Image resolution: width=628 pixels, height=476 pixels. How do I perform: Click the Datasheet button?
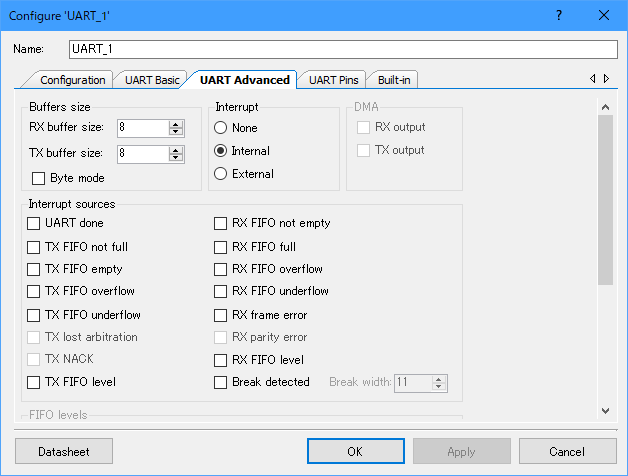64,451
